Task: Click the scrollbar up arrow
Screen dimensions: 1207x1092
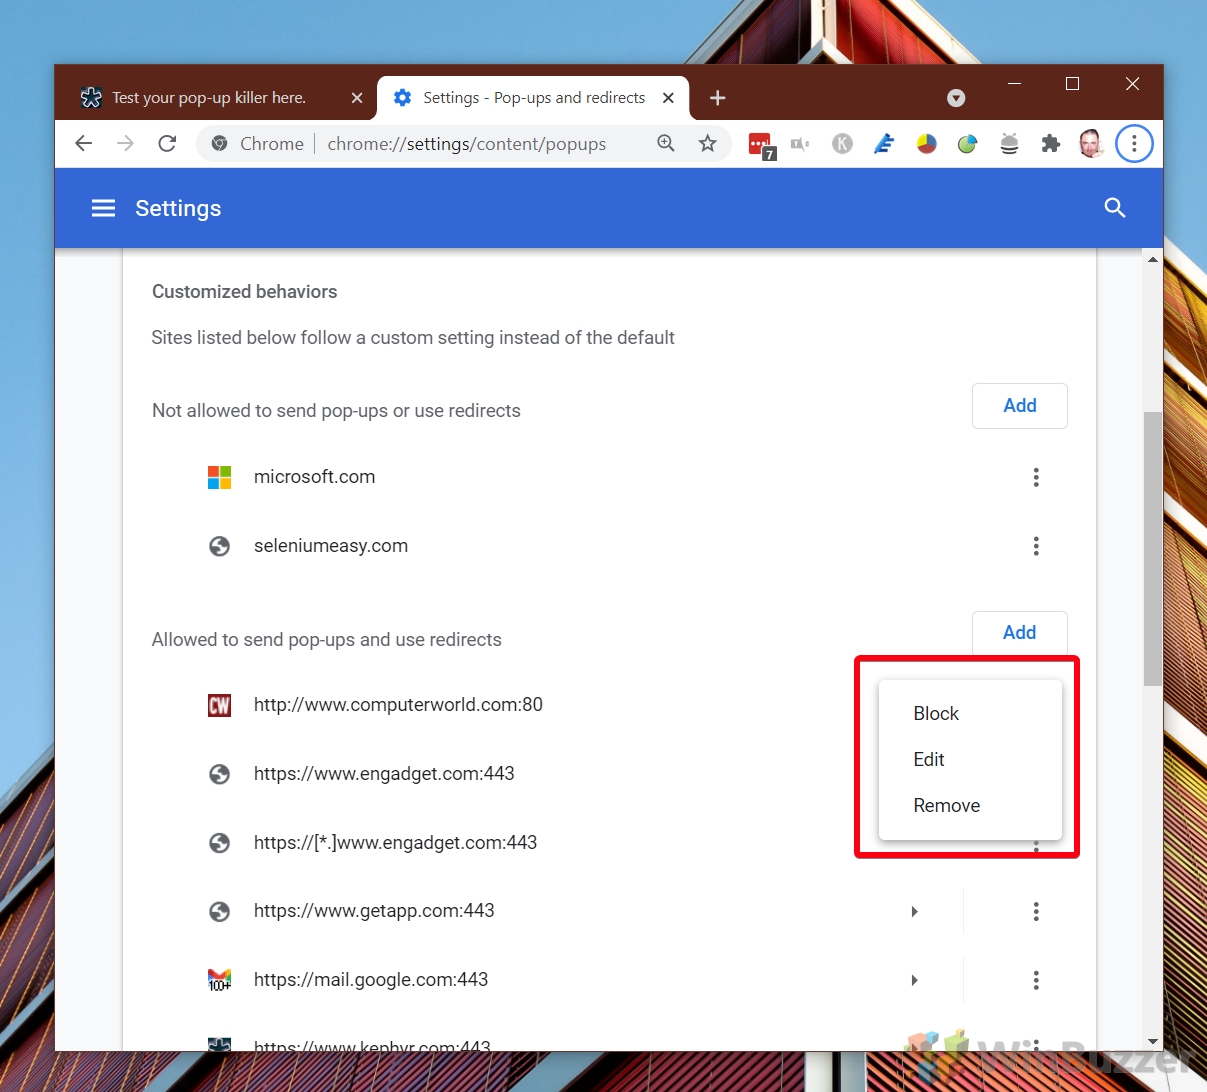Action: 1152,259
